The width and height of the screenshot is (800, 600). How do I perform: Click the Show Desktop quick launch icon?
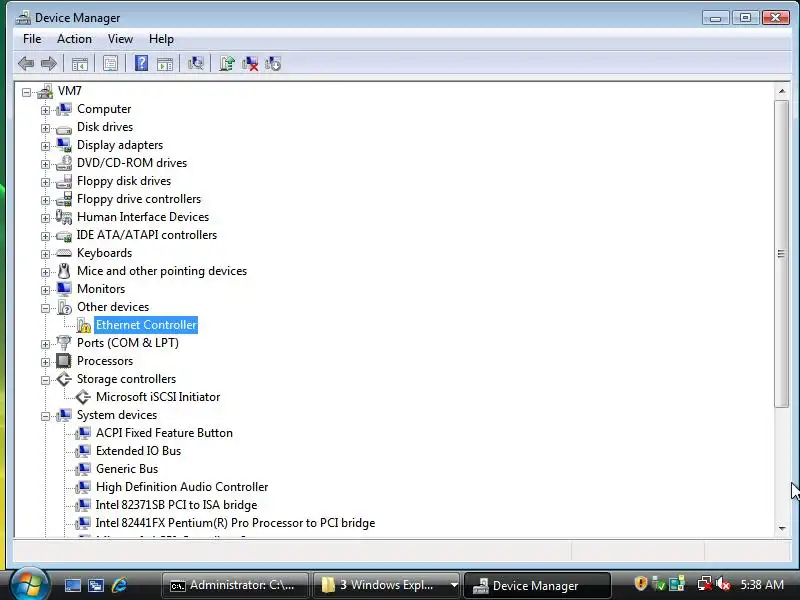coord(72,585)
